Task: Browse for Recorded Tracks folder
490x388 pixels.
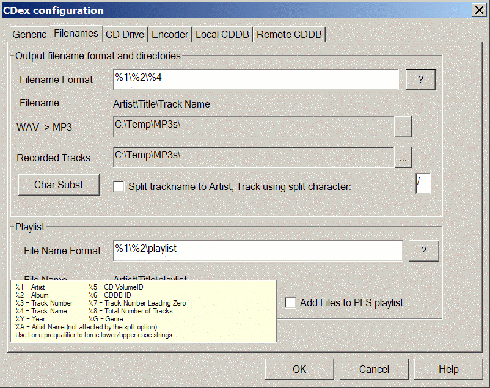Action: [x=403, y=157]
